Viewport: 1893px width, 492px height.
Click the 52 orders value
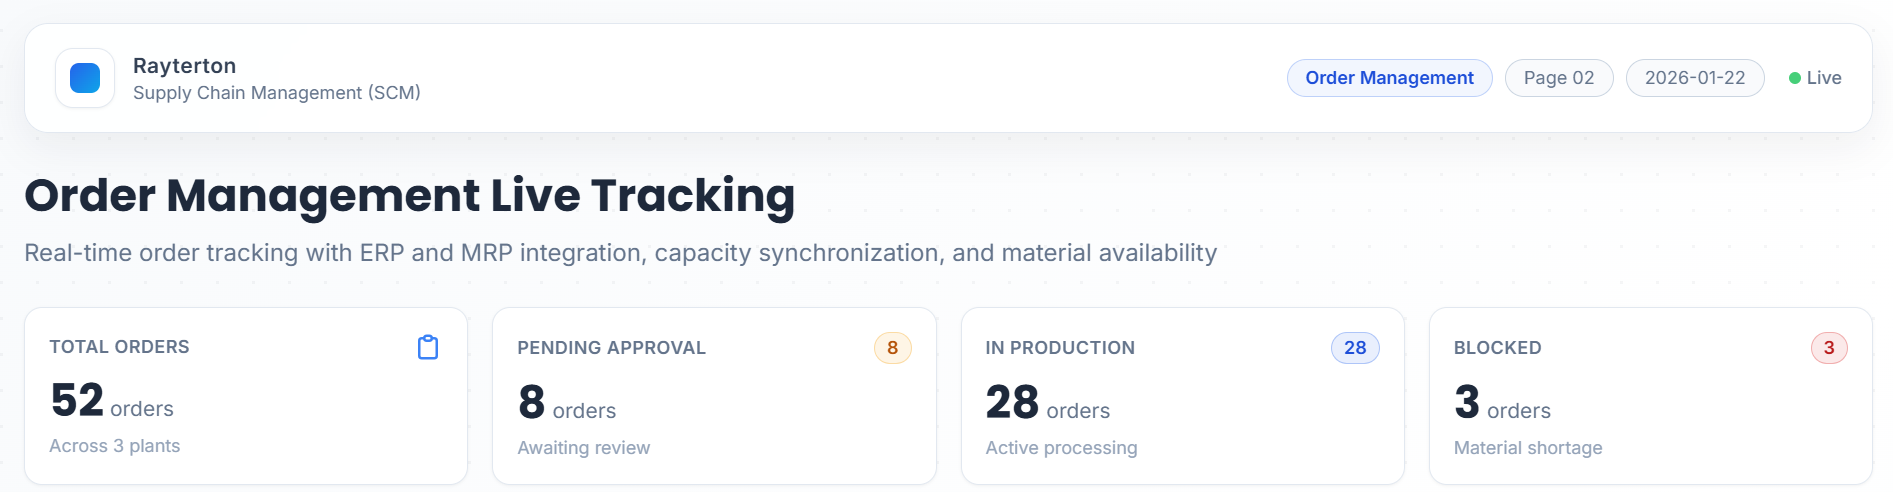point(112,401)
